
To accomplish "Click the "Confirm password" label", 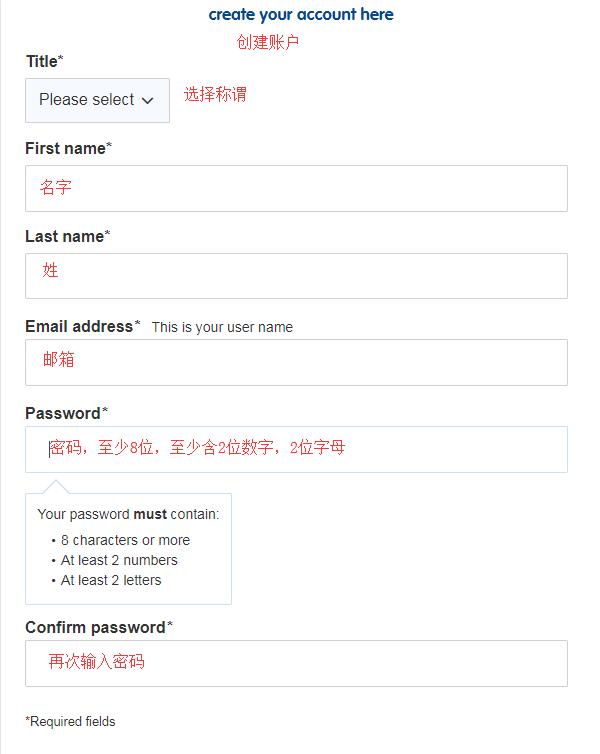I will [96, 628].
